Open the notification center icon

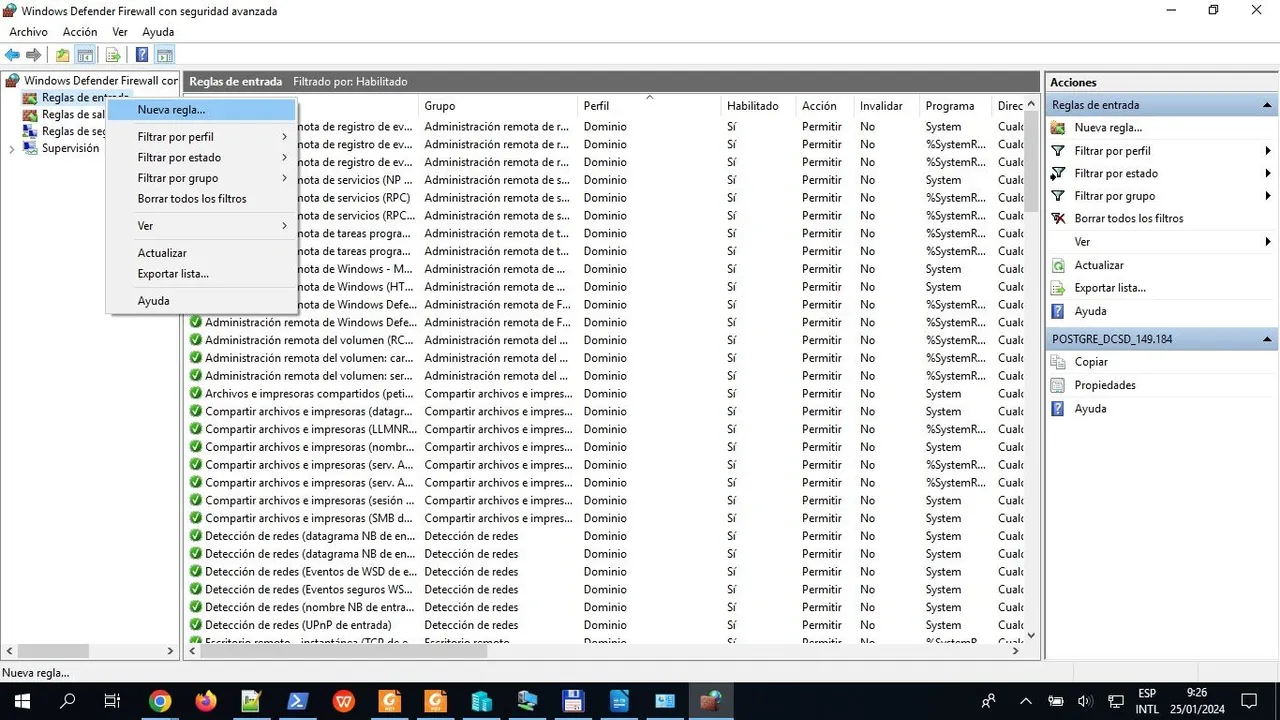click(1248, 701)
